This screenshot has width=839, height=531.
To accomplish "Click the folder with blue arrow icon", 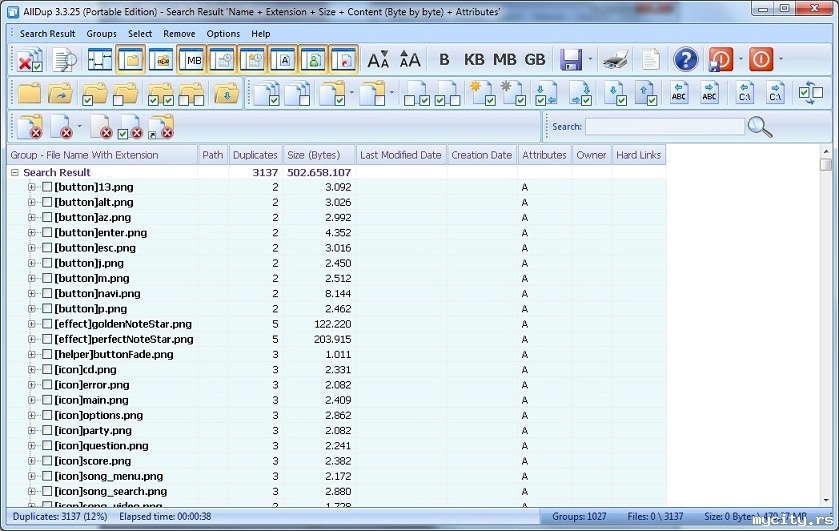I will (x=60, y=93).
